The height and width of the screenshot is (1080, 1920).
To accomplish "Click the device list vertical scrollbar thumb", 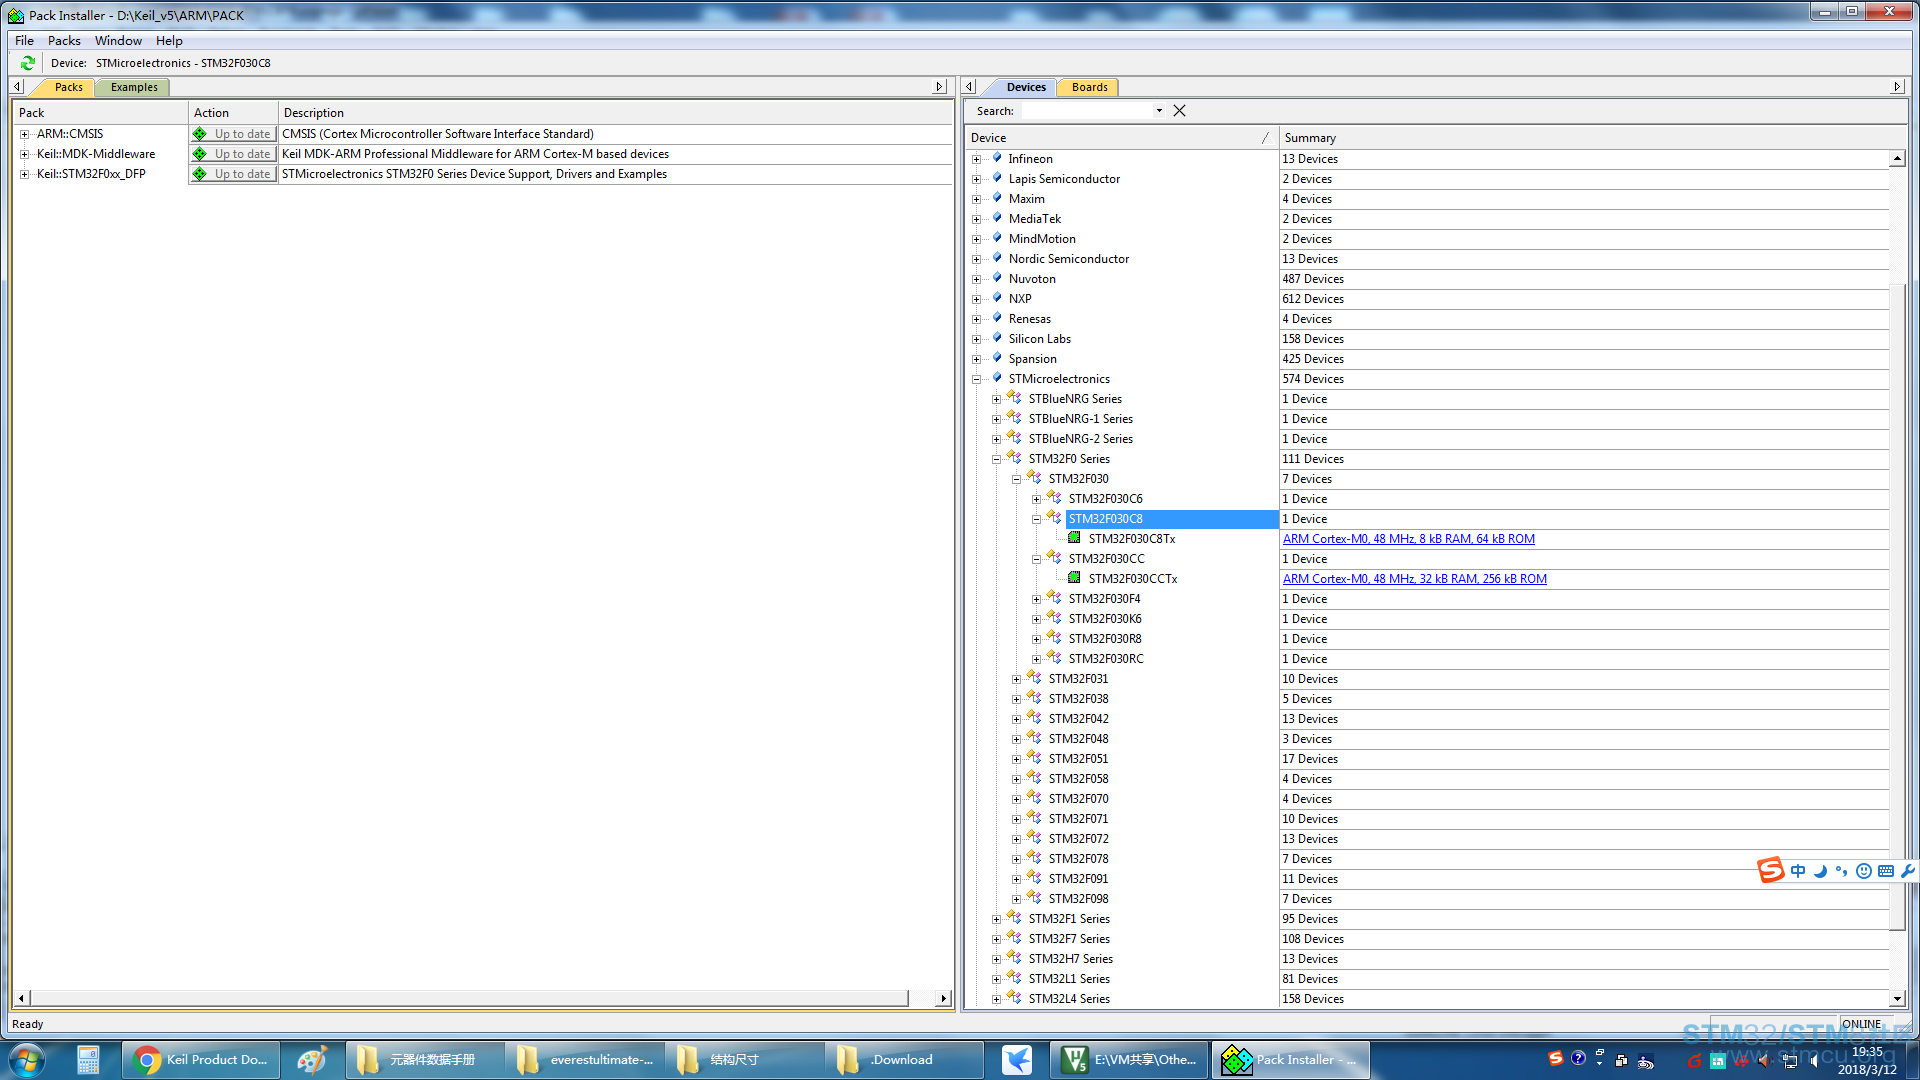I will [x=1897, y=608].
